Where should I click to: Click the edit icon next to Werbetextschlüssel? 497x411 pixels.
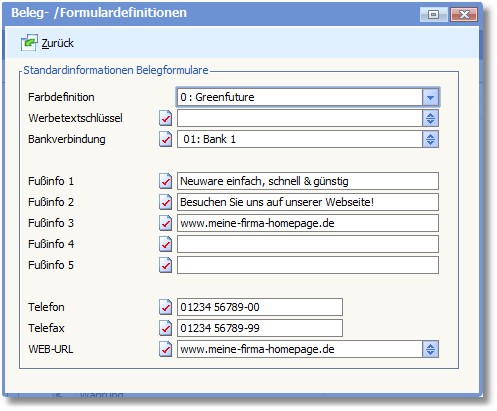click(165, 118)
